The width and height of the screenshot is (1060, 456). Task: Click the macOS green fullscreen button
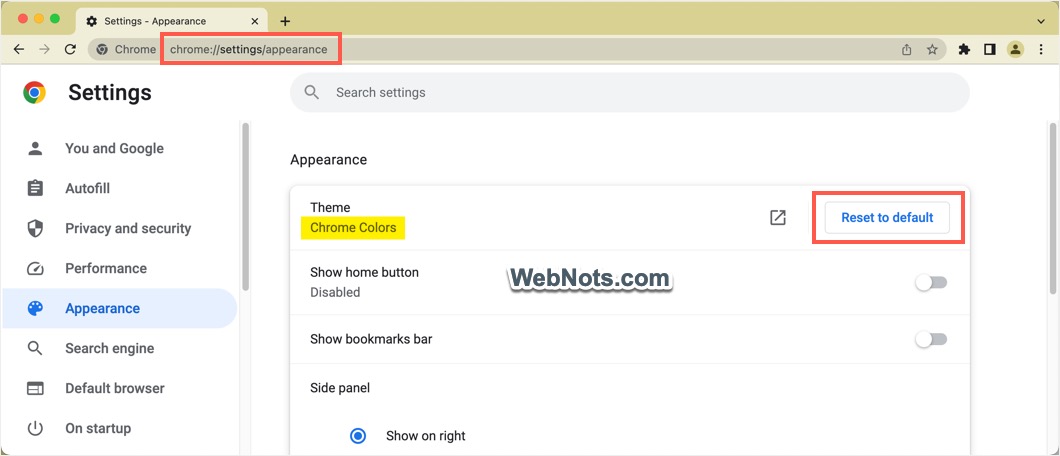(55, 19)
